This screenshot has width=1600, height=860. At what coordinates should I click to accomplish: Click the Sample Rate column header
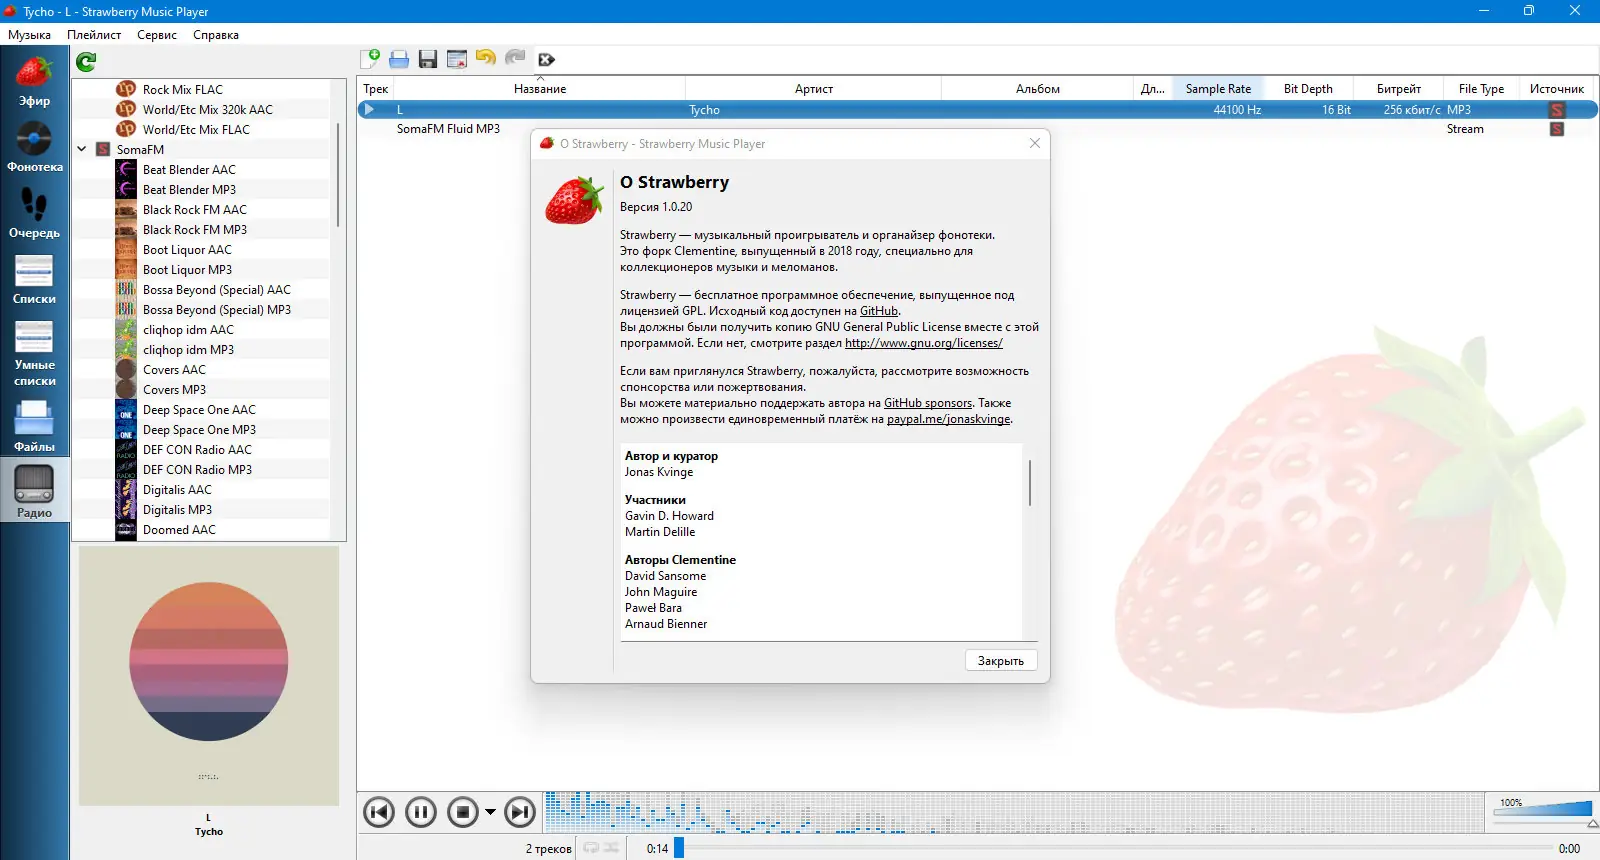(x=1218, y=89)
